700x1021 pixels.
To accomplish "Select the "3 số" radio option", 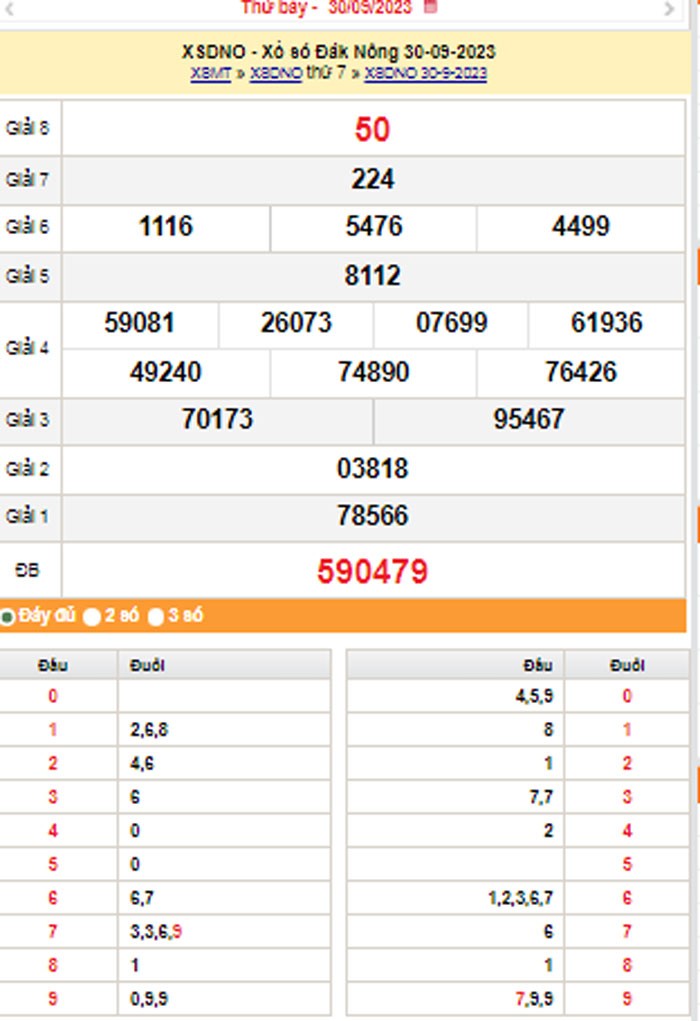I will pyautogui.click(x=156, y=617).
